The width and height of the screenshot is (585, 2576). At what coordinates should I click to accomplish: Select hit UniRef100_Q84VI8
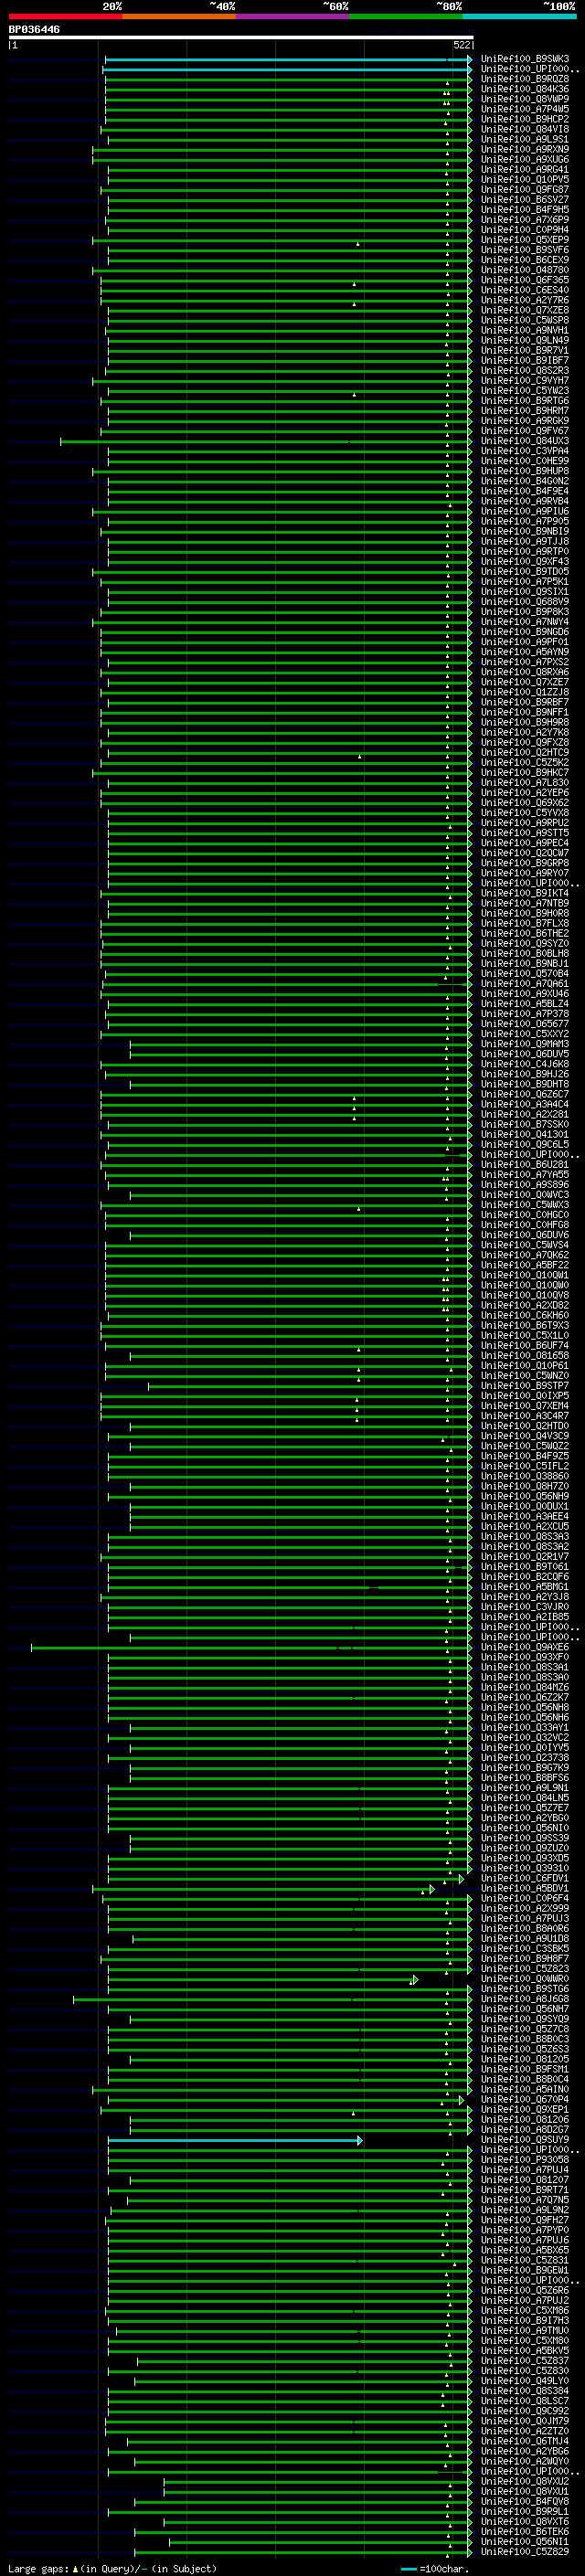point(525,129)
